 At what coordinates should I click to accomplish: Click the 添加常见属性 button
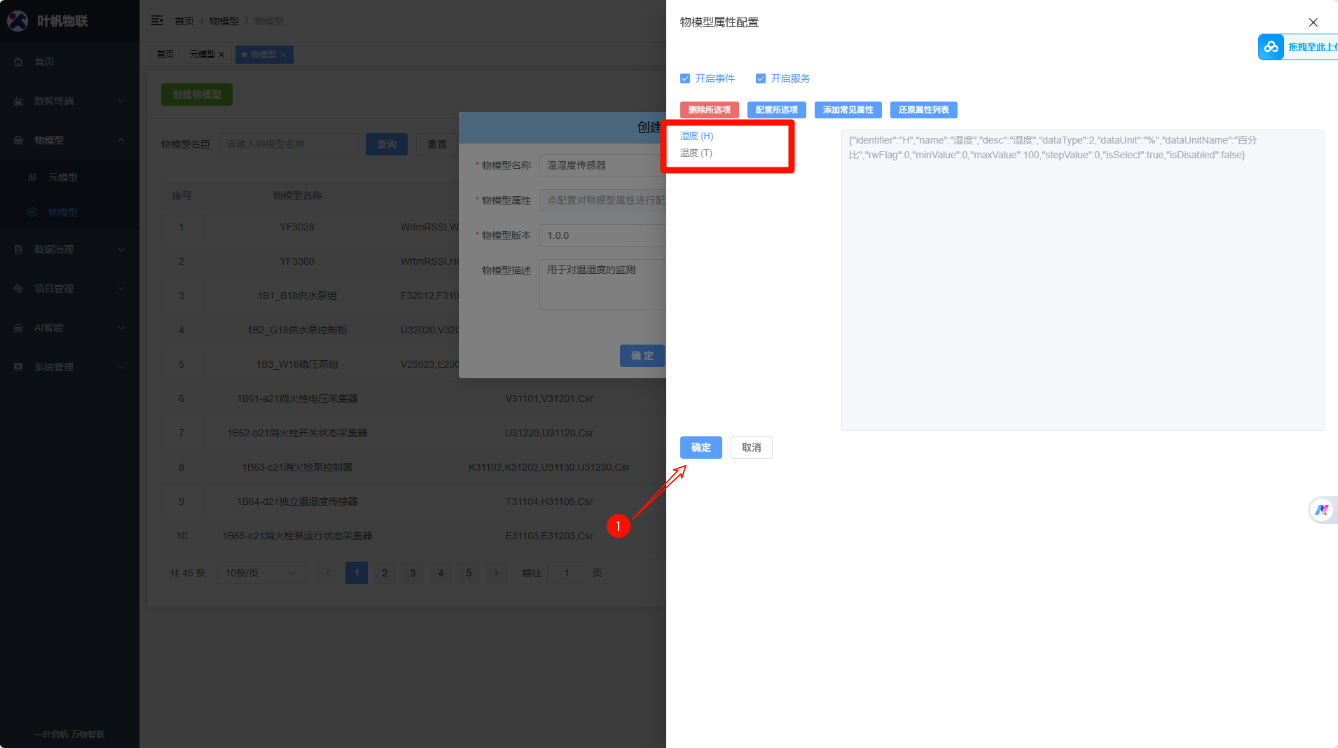[x=848, y=110]
